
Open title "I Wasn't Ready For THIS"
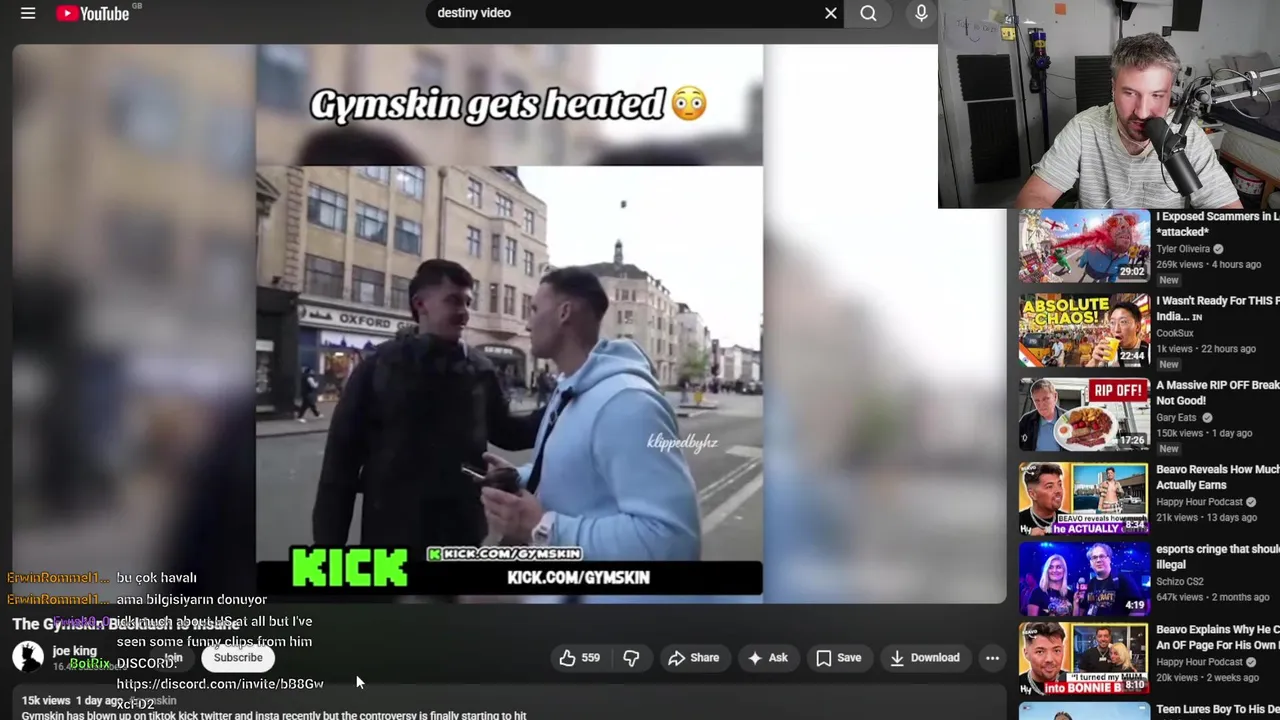(x=1218, y=308)
